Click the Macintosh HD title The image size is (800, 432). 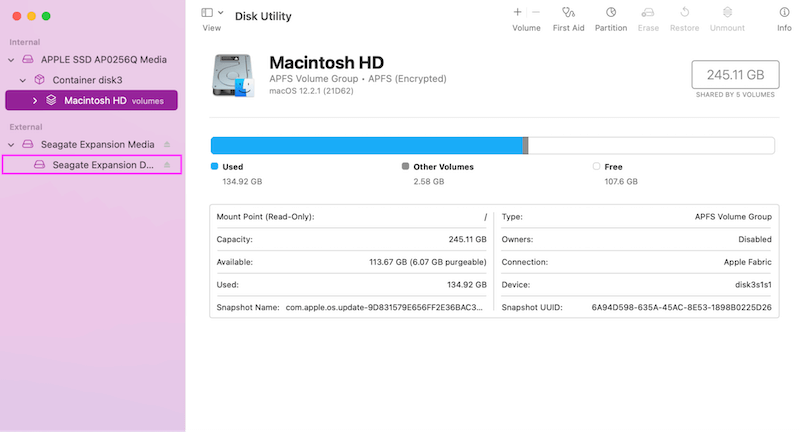point(327,62)
